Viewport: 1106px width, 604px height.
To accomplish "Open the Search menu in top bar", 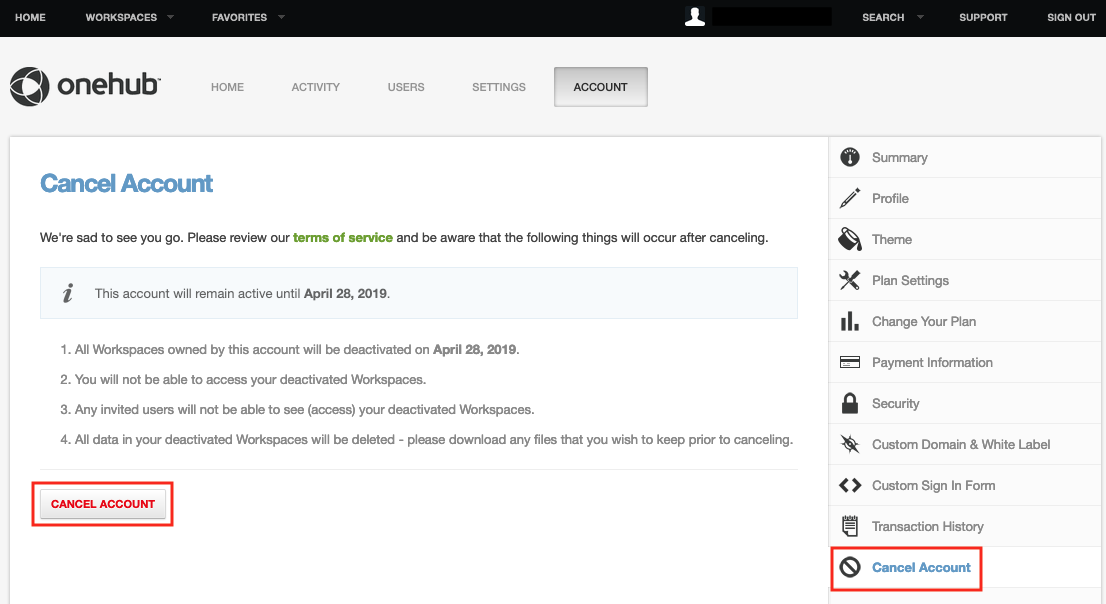I will pos(883,17).
